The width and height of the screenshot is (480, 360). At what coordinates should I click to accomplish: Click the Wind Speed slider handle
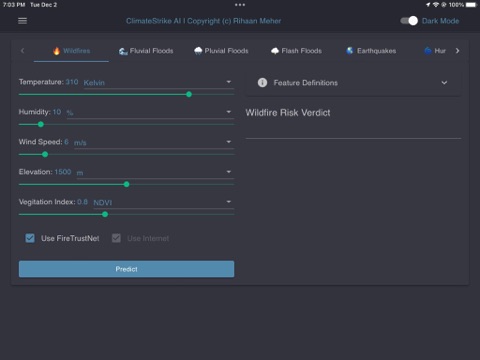pyautogui.click(x=45, y=154)
